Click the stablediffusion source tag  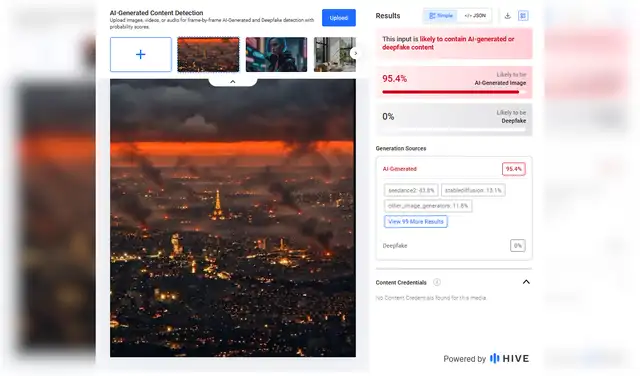click(x=473, y=190)
